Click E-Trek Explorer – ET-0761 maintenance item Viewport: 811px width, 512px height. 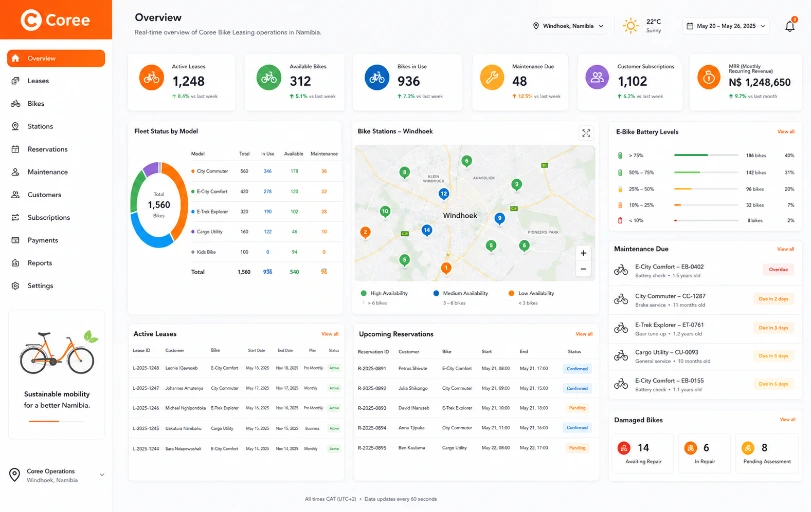click(x=705, y=328)
